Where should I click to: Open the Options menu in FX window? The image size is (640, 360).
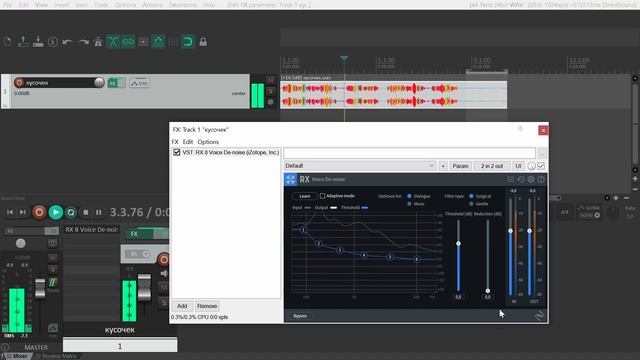[x=208, y=142]
